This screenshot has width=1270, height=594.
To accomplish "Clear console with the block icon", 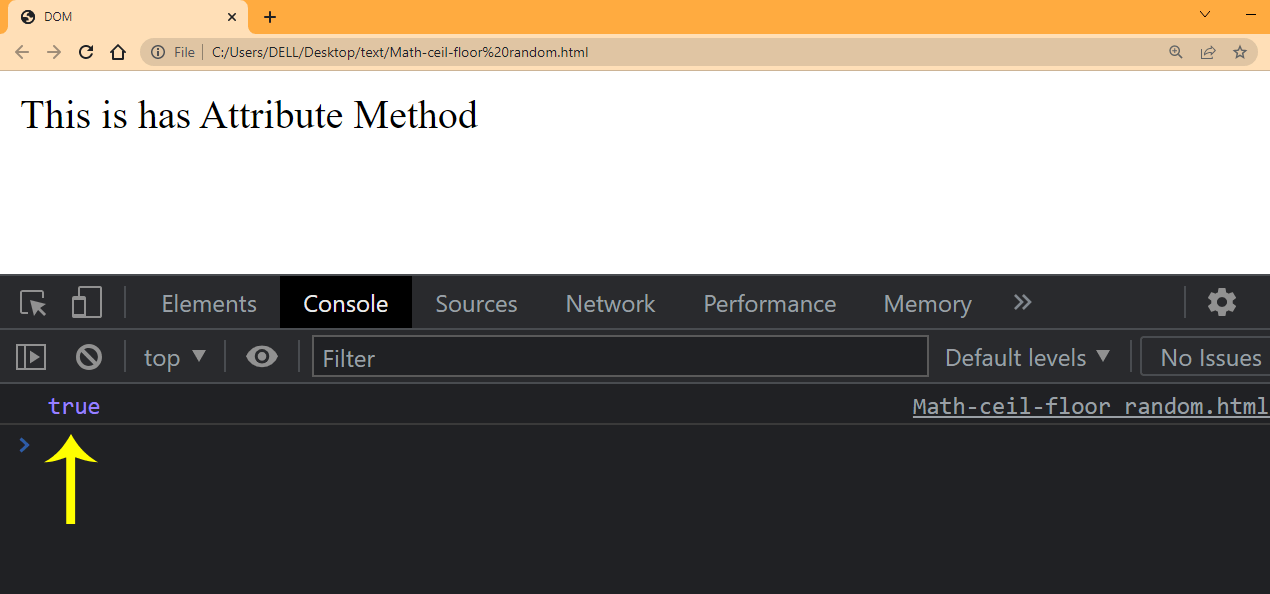I will [89, 357].
